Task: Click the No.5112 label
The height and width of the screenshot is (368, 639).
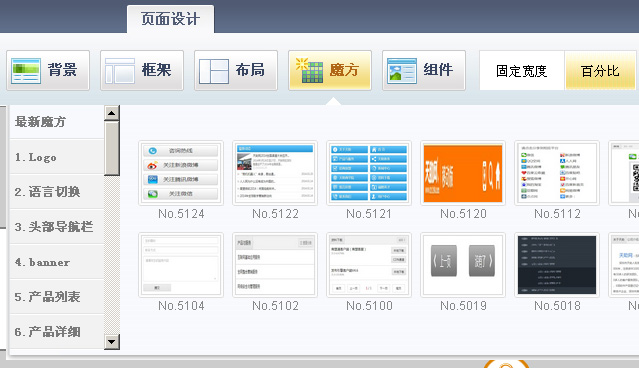Action: [557, 214]
